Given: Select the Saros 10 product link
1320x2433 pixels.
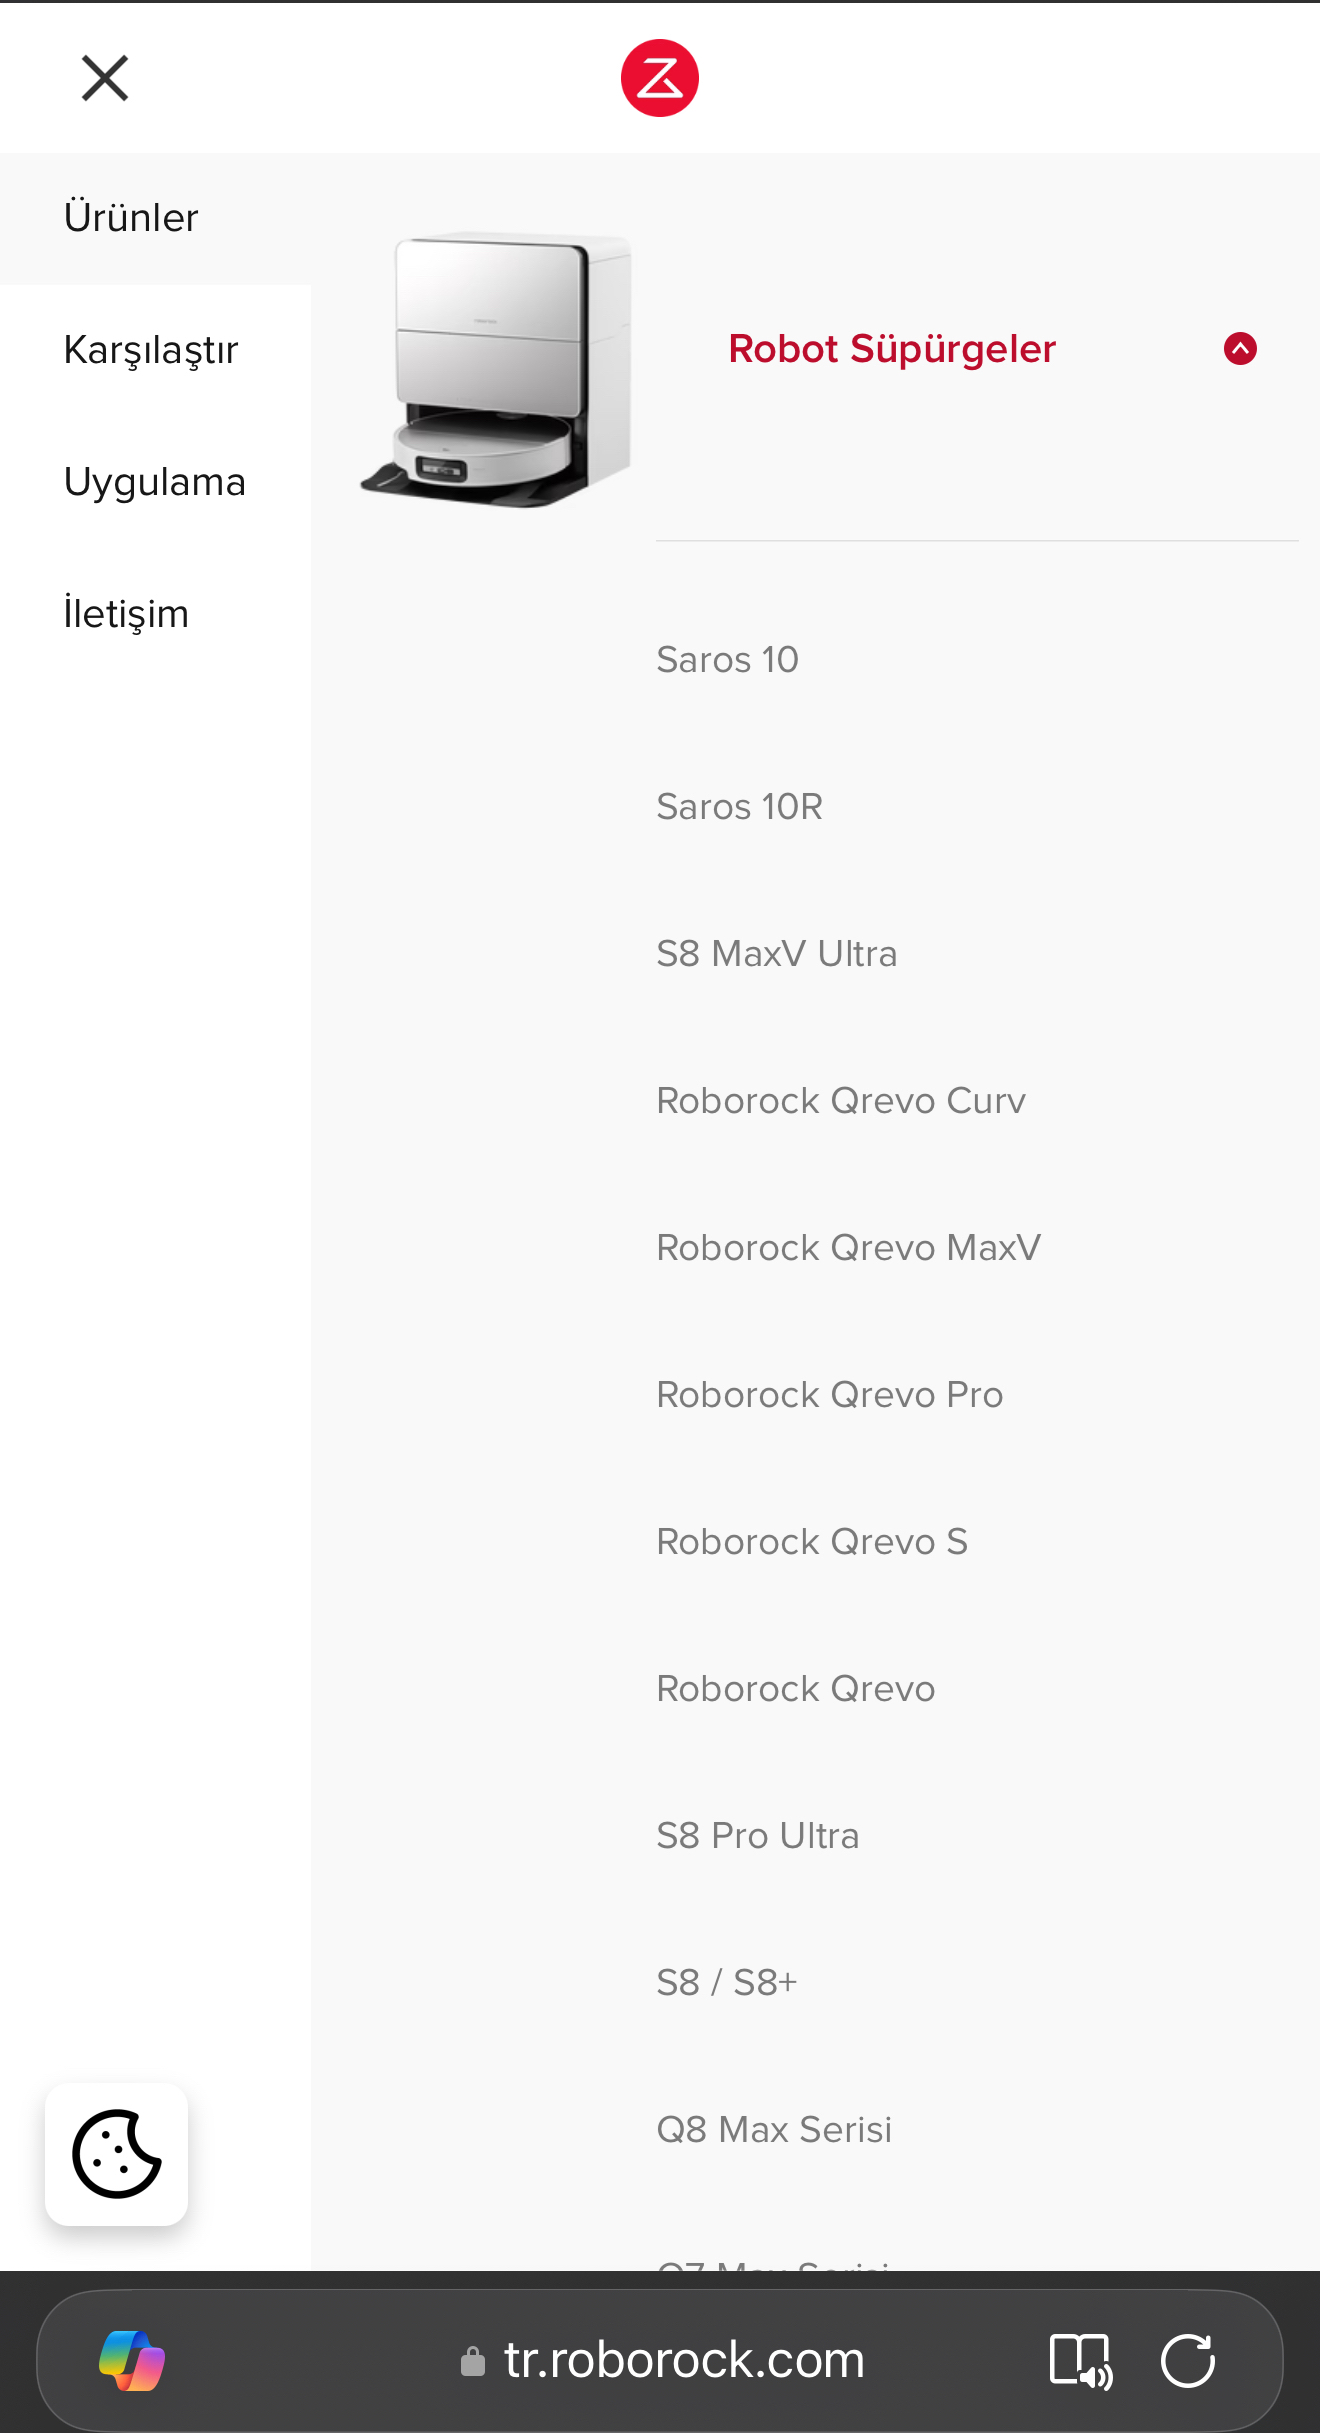Looking at the screenshot, I should (x=727, y=660).
